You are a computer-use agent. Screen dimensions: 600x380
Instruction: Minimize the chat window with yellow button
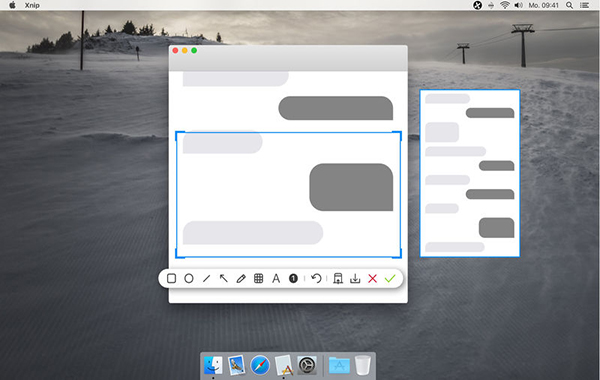[185, 51]
